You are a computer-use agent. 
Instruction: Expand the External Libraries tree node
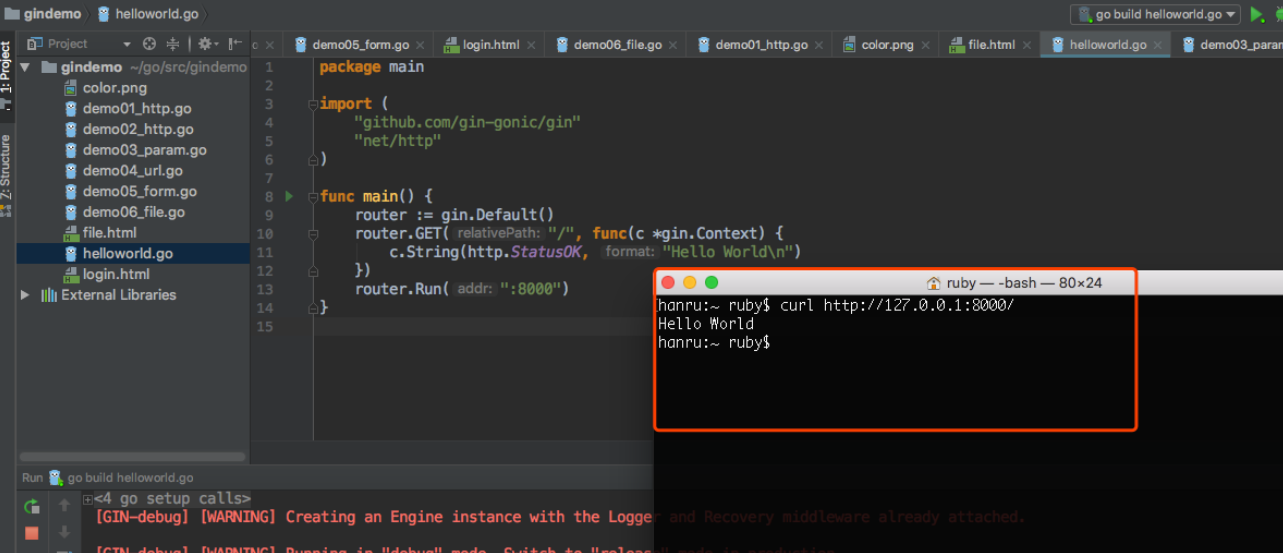(25, 295)
